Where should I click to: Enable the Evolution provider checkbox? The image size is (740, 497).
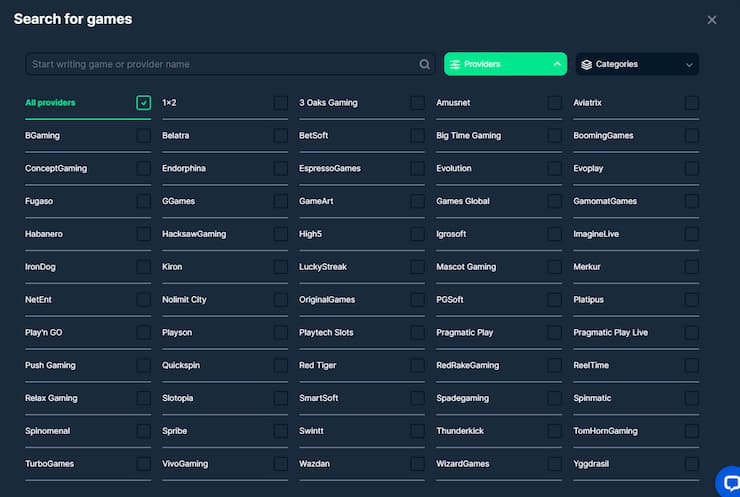point(555,168)
